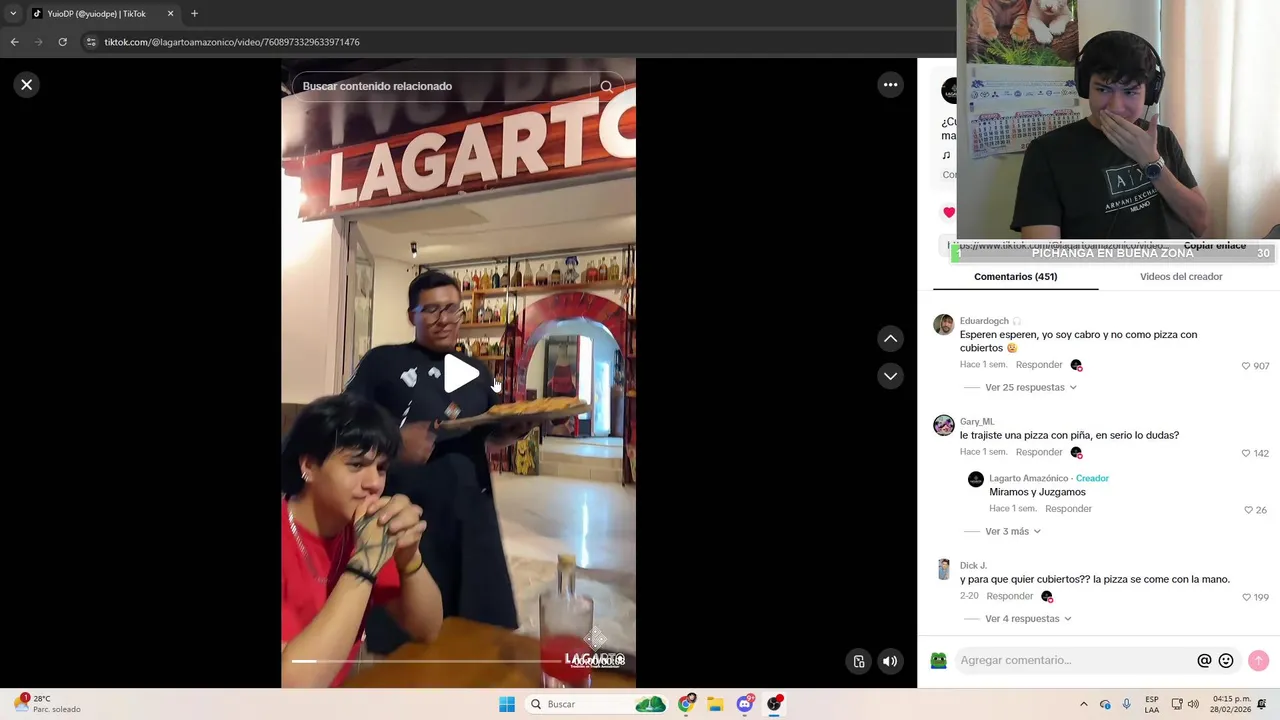Go to the next video with down chevron
The width and height of the screenshot is (1280, 720).
pyautogui.click(x=890, y=376)
